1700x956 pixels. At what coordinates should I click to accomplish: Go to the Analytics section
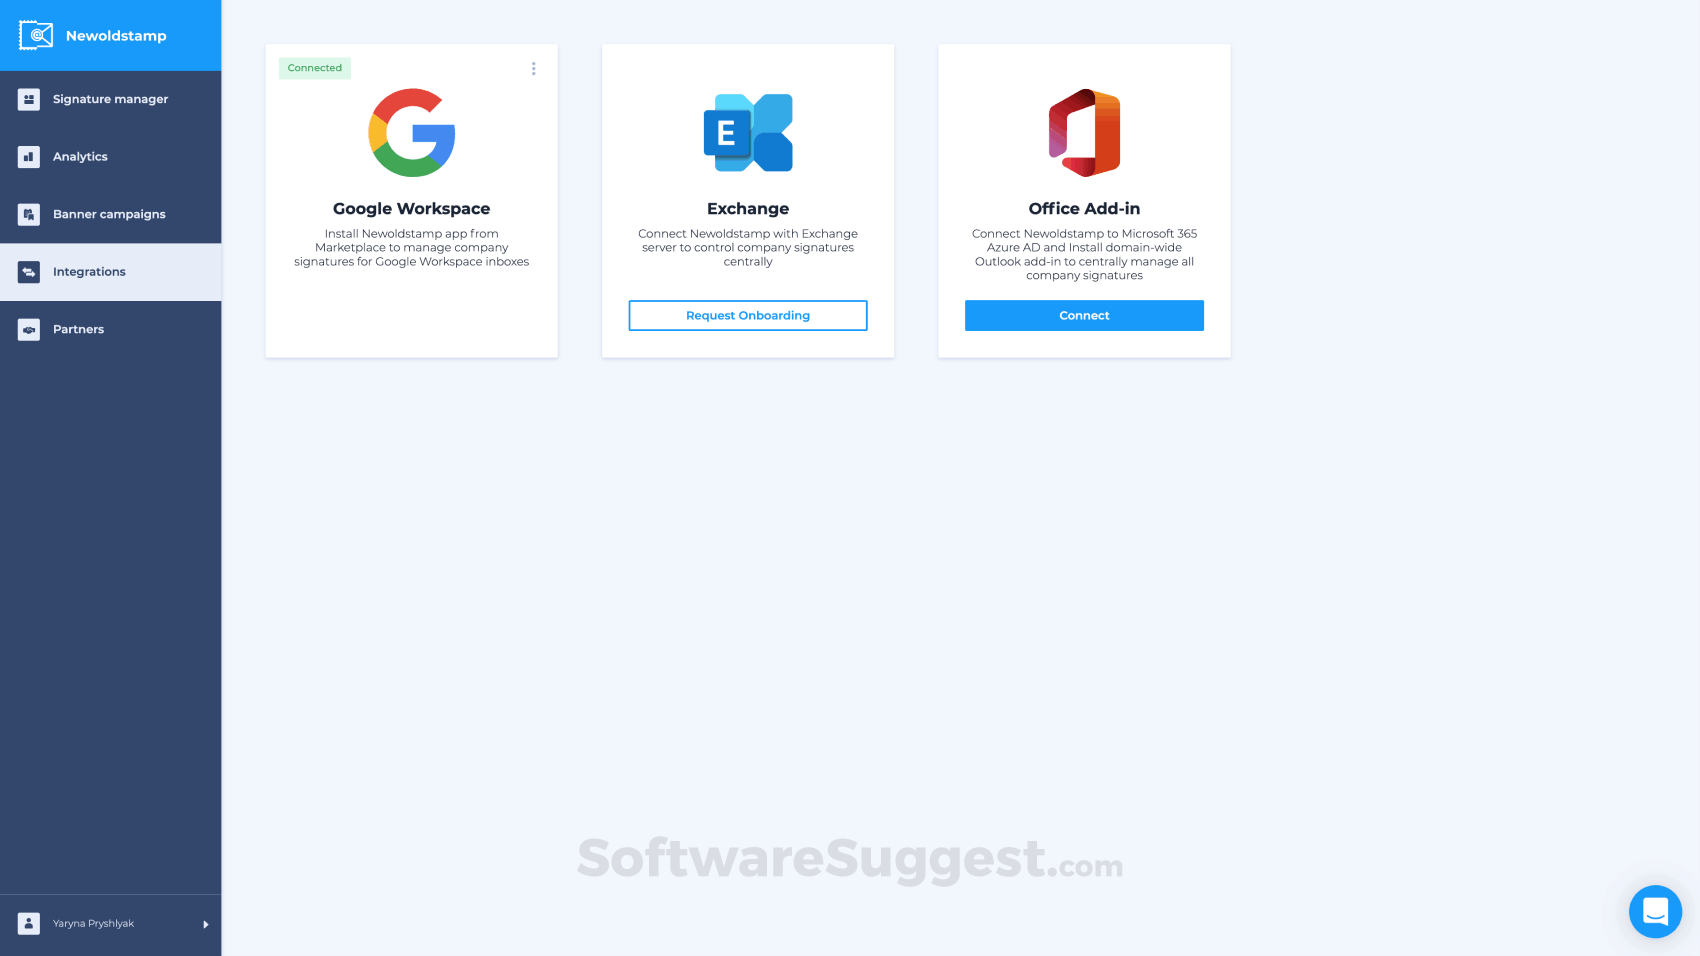point(111,157)
